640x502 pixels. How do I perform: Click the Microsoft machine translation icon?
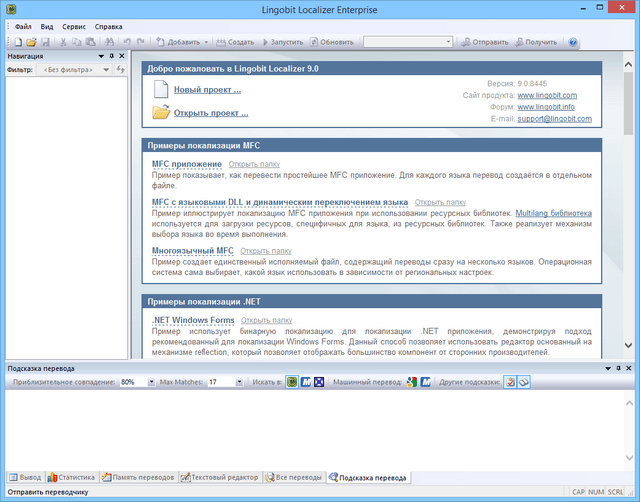coord(425,382)
